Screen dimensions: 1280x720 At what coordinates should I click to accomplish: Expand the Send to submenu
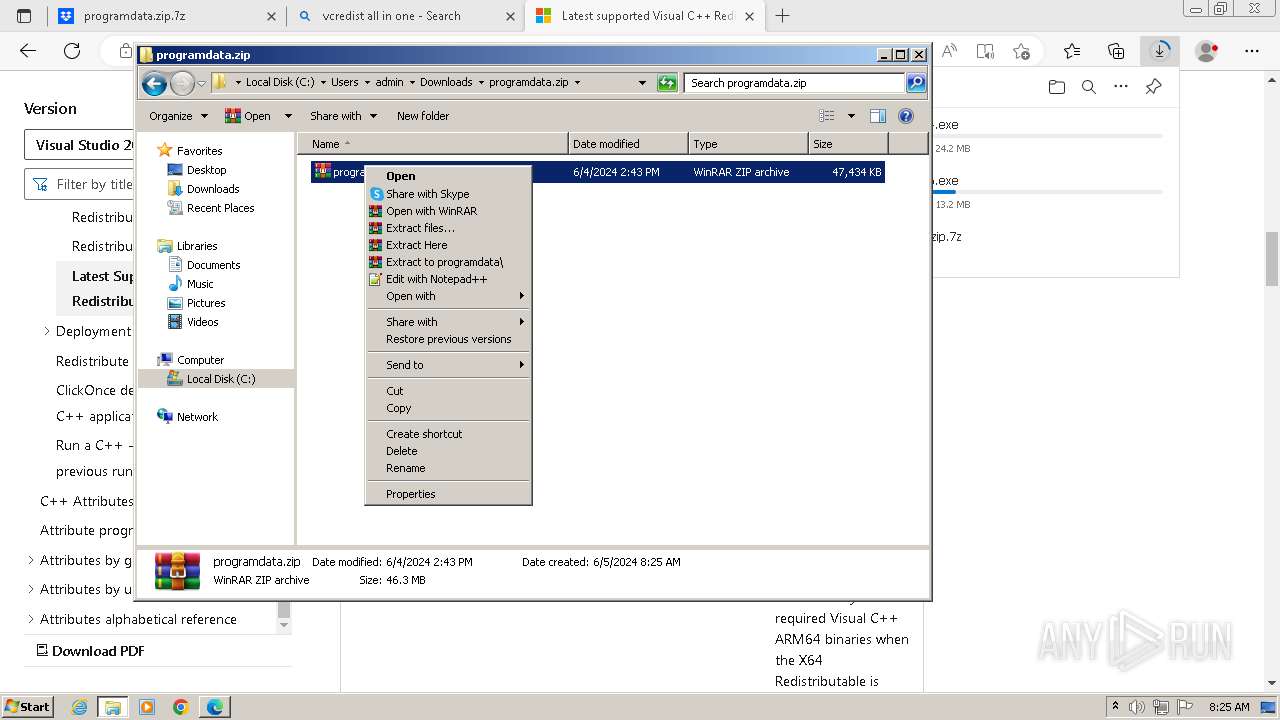(448, 365)
